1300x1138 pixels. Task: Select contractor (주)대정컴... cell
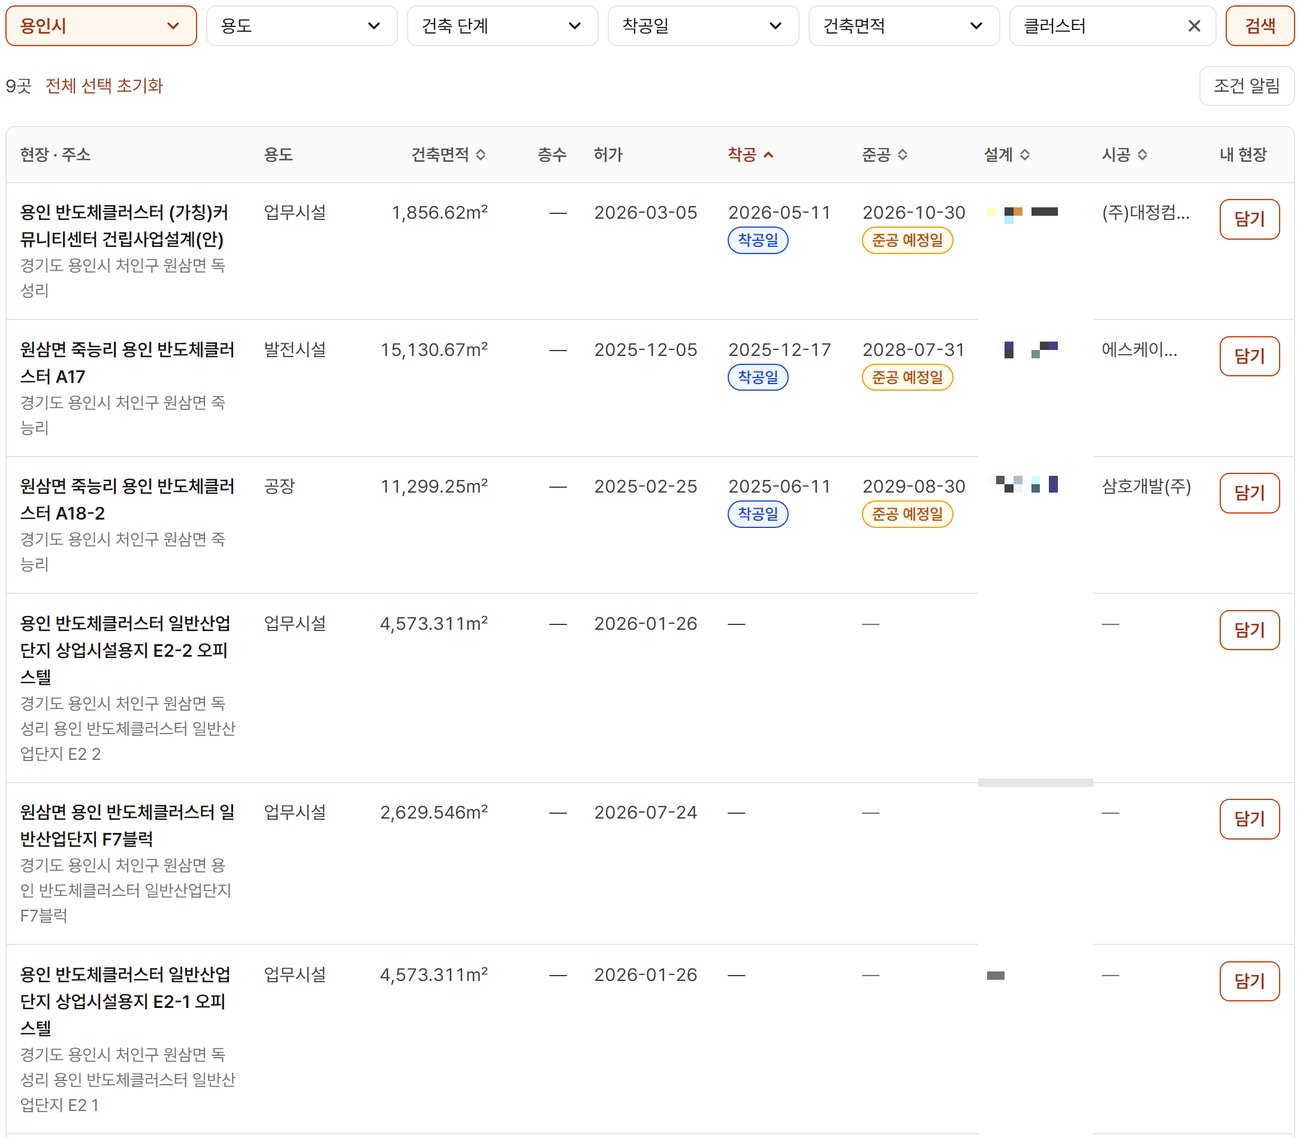tap(1146, 213)
